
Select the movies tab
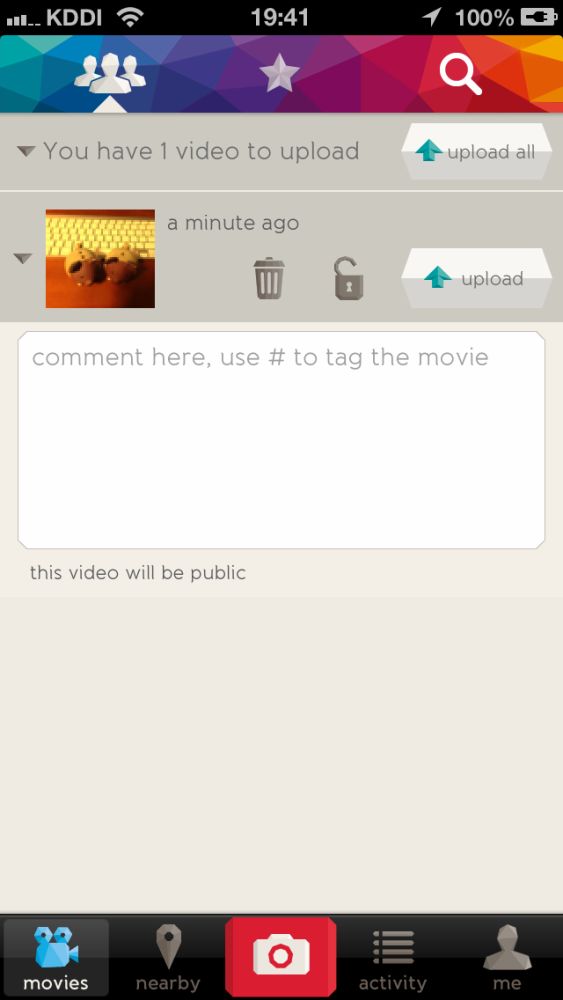point(56,958)
